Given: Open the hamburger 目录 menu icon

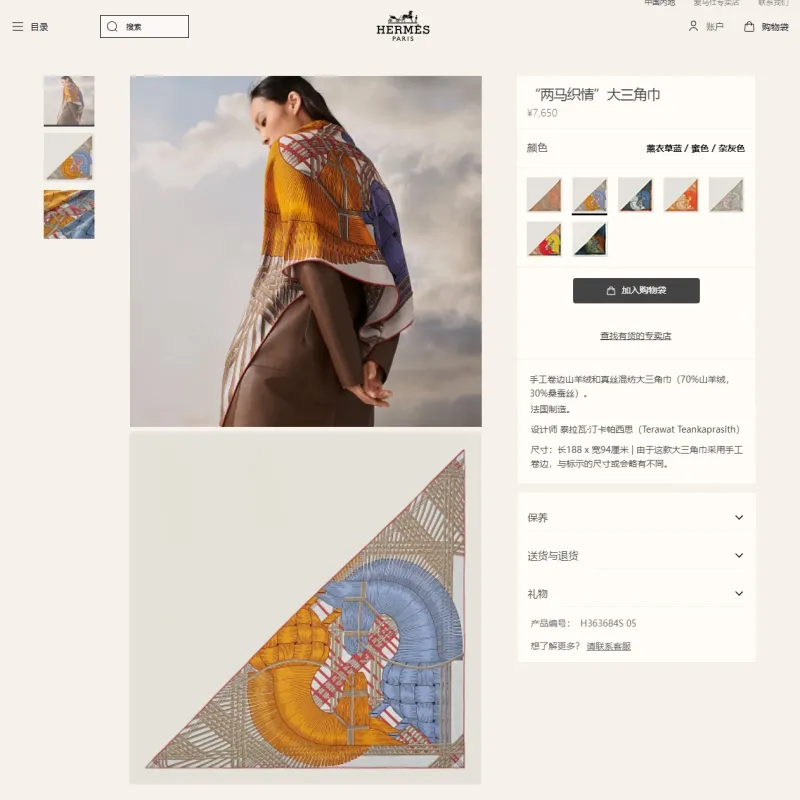Looking at the screenshot, I should [17, 27].
